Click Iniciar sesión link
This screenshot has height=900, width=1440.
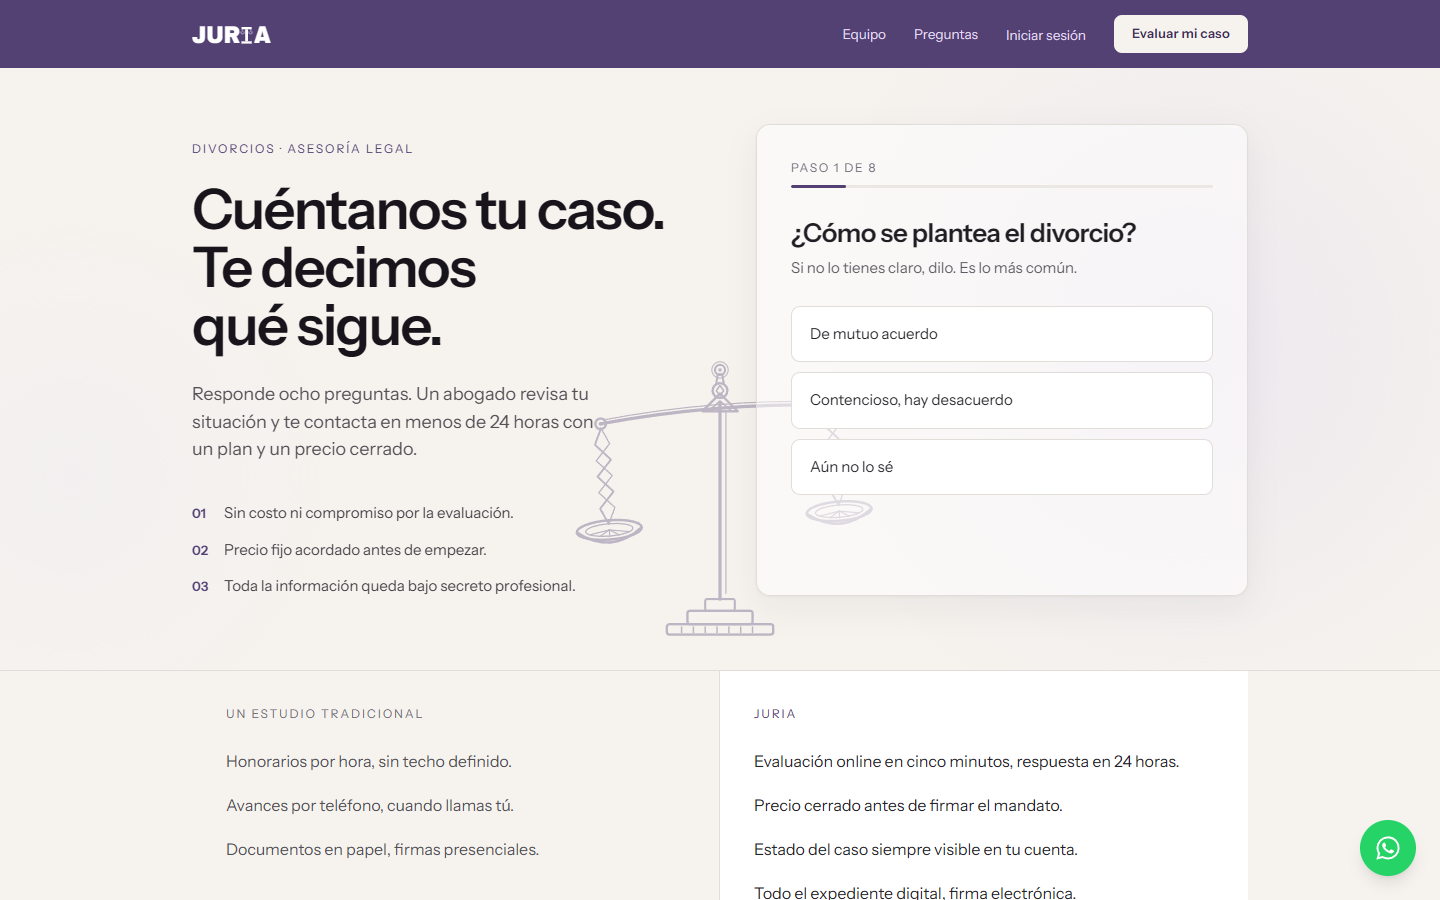point(1045,35)
